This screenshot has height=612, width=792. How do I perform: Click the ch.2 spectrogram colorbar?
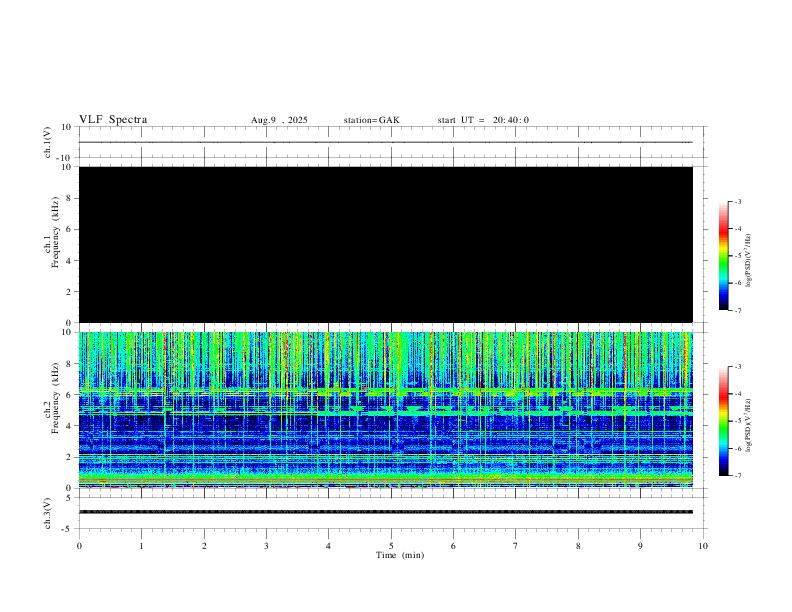click(723, 421)
